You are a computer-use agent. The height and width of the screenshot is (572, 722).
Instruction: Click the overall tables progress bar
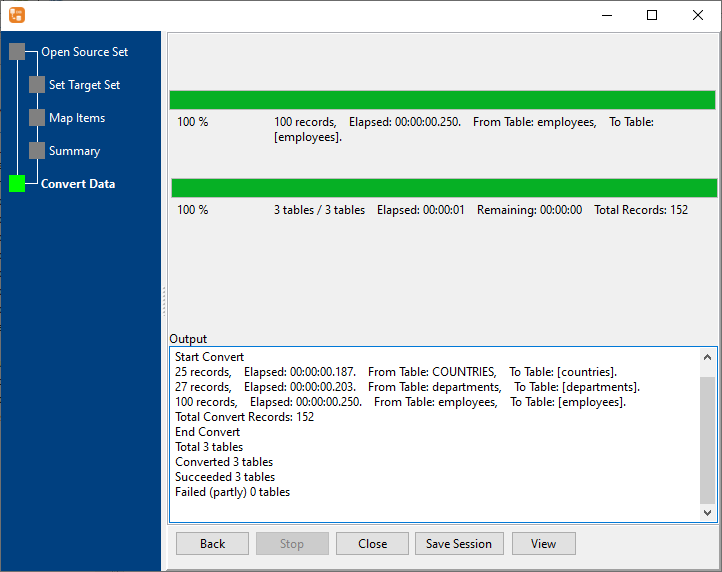click(444, 188)
